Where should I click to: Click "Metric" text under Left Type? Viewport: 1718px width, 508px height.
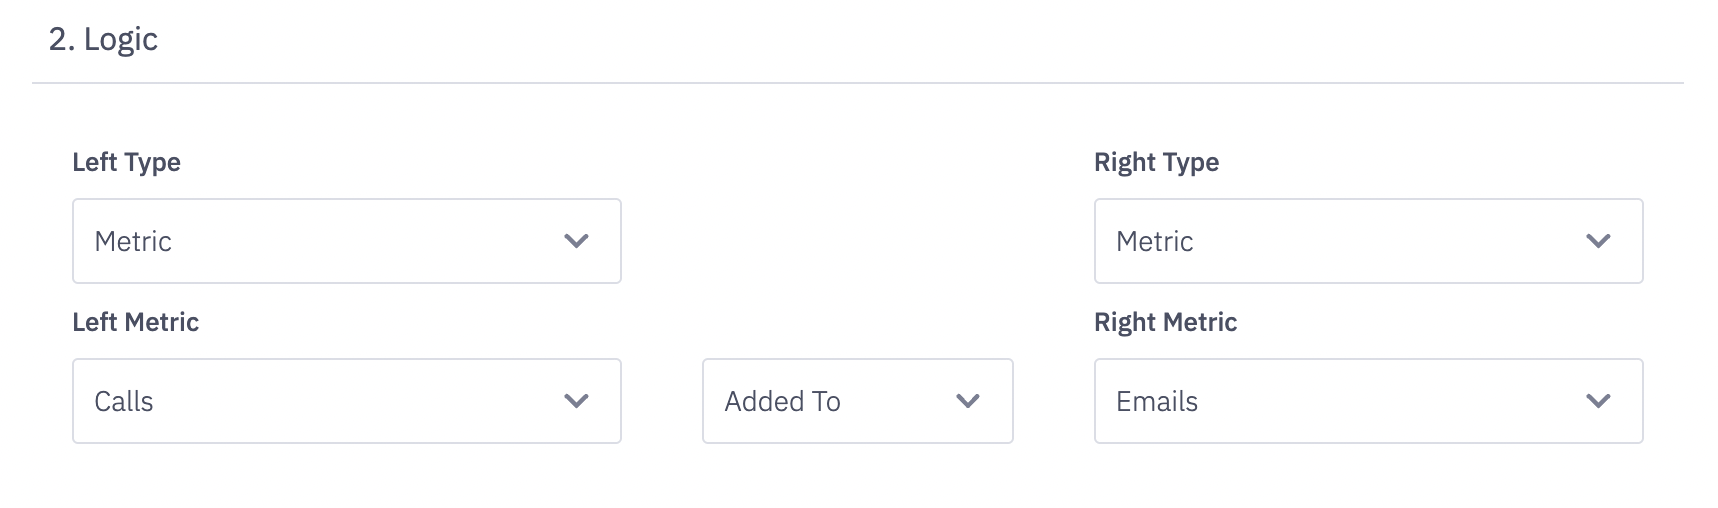pos(133,241)
